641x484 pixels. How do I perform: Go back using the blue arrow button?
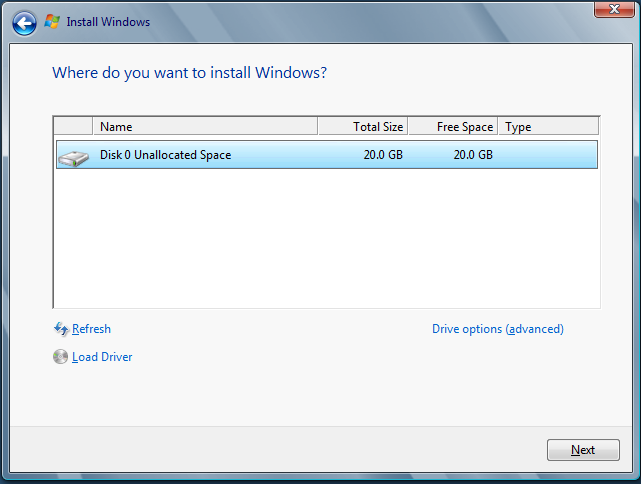(x=24, y=23)
